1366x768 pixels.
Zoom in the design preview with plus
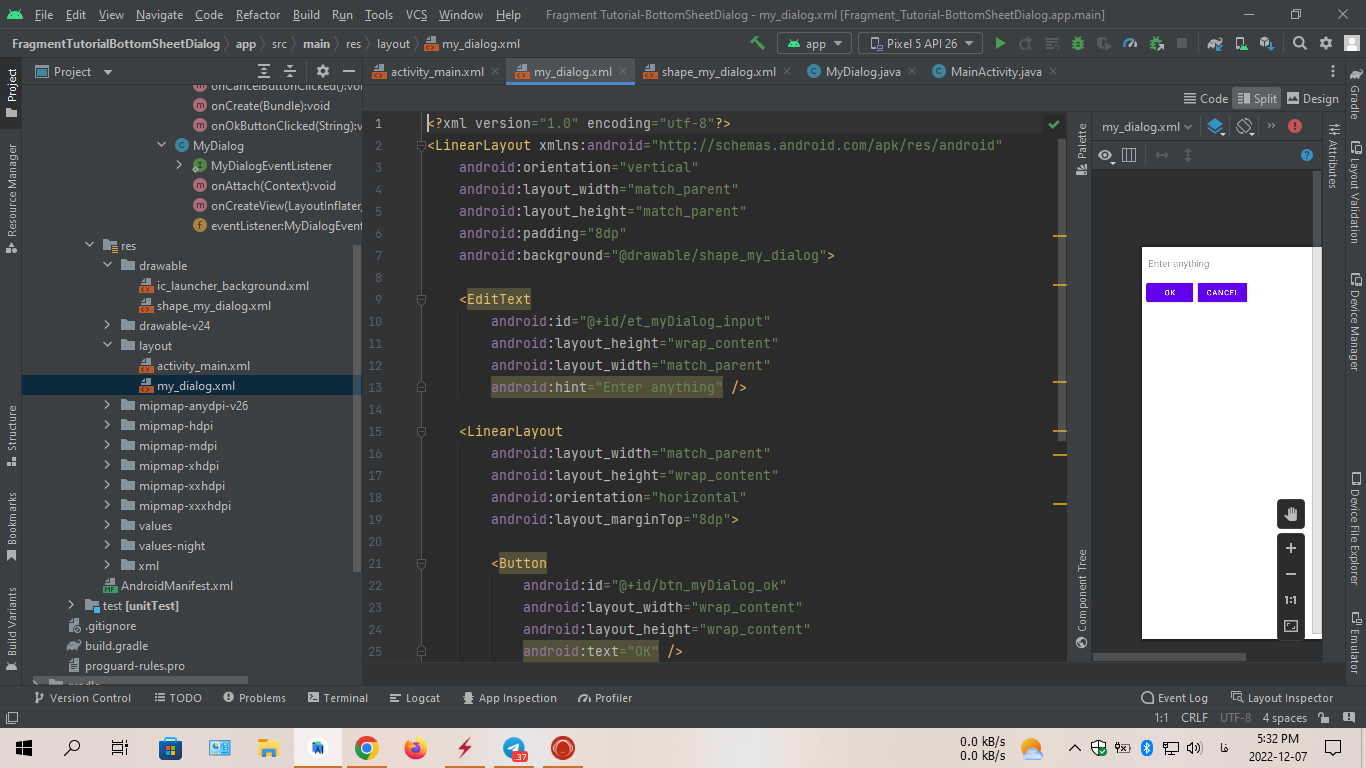pyautogui.click(x=1291, y=548)
